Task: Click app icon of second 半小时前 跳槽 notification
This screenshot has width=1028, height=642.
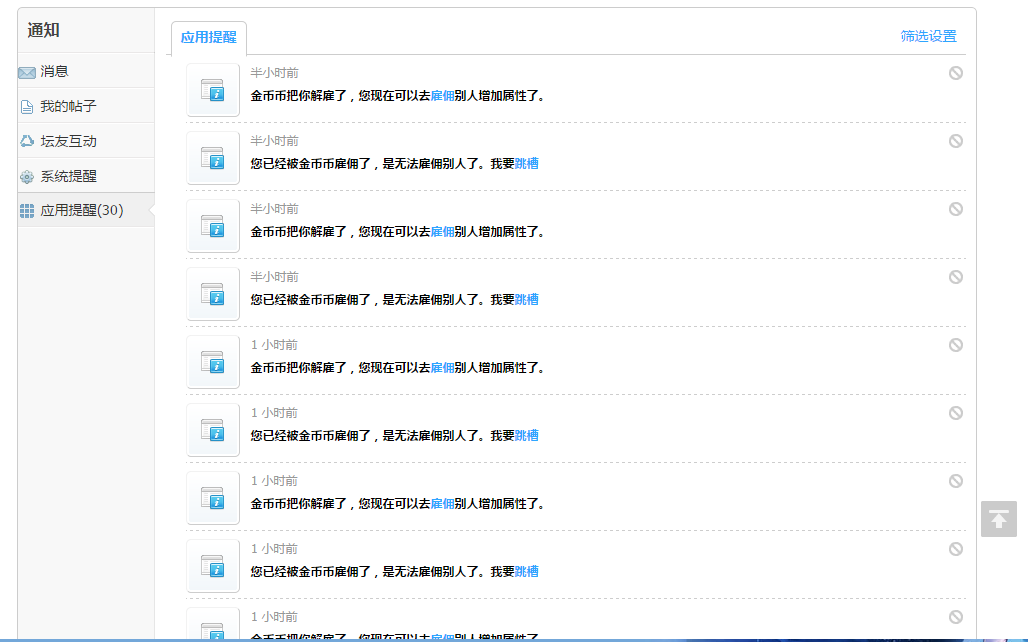Action: 213,294
